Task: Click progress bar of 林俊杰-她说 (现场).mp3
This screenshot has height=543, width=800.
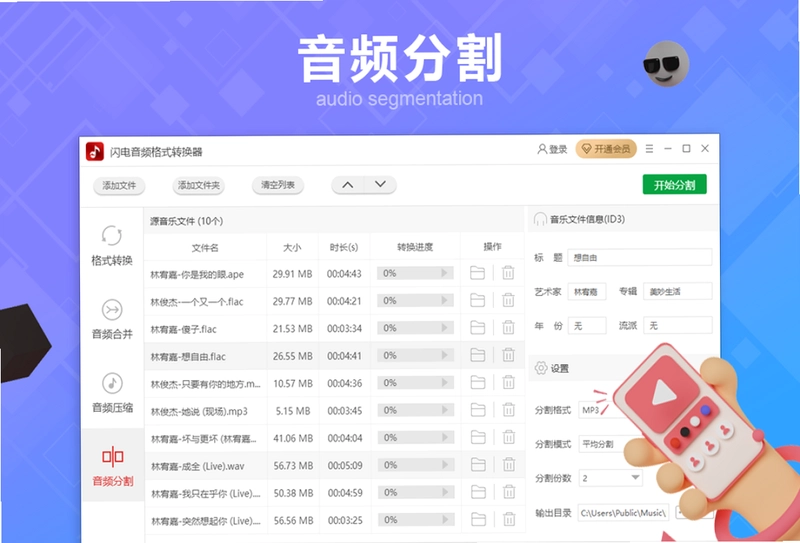Action: (415, 410)
